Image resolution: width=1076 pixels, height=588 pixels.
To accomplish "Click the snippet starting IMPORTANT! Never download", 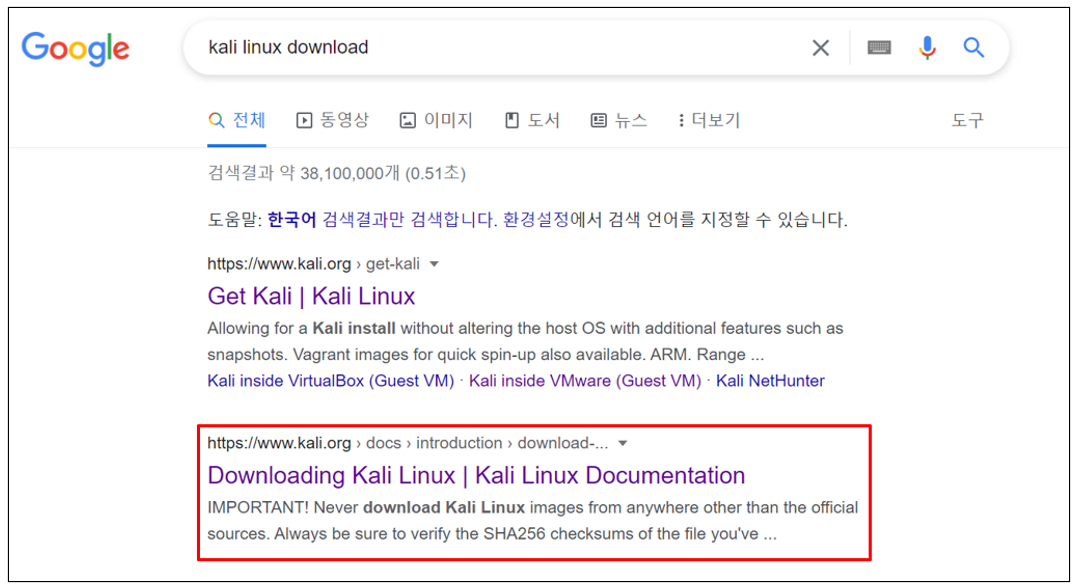I will point(533,521).
